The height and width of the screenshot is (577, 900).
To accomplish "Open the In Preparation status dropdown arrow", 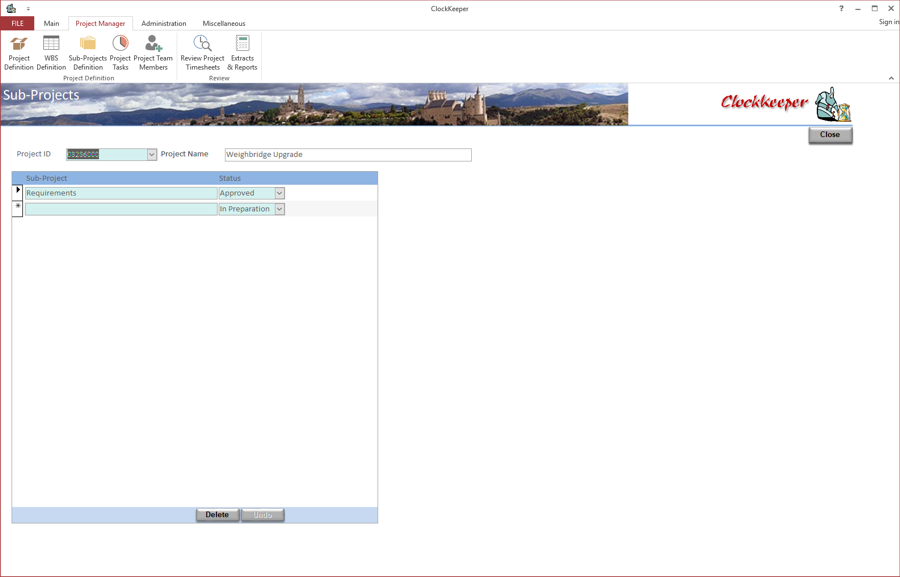I will click(x=280, y=209).
